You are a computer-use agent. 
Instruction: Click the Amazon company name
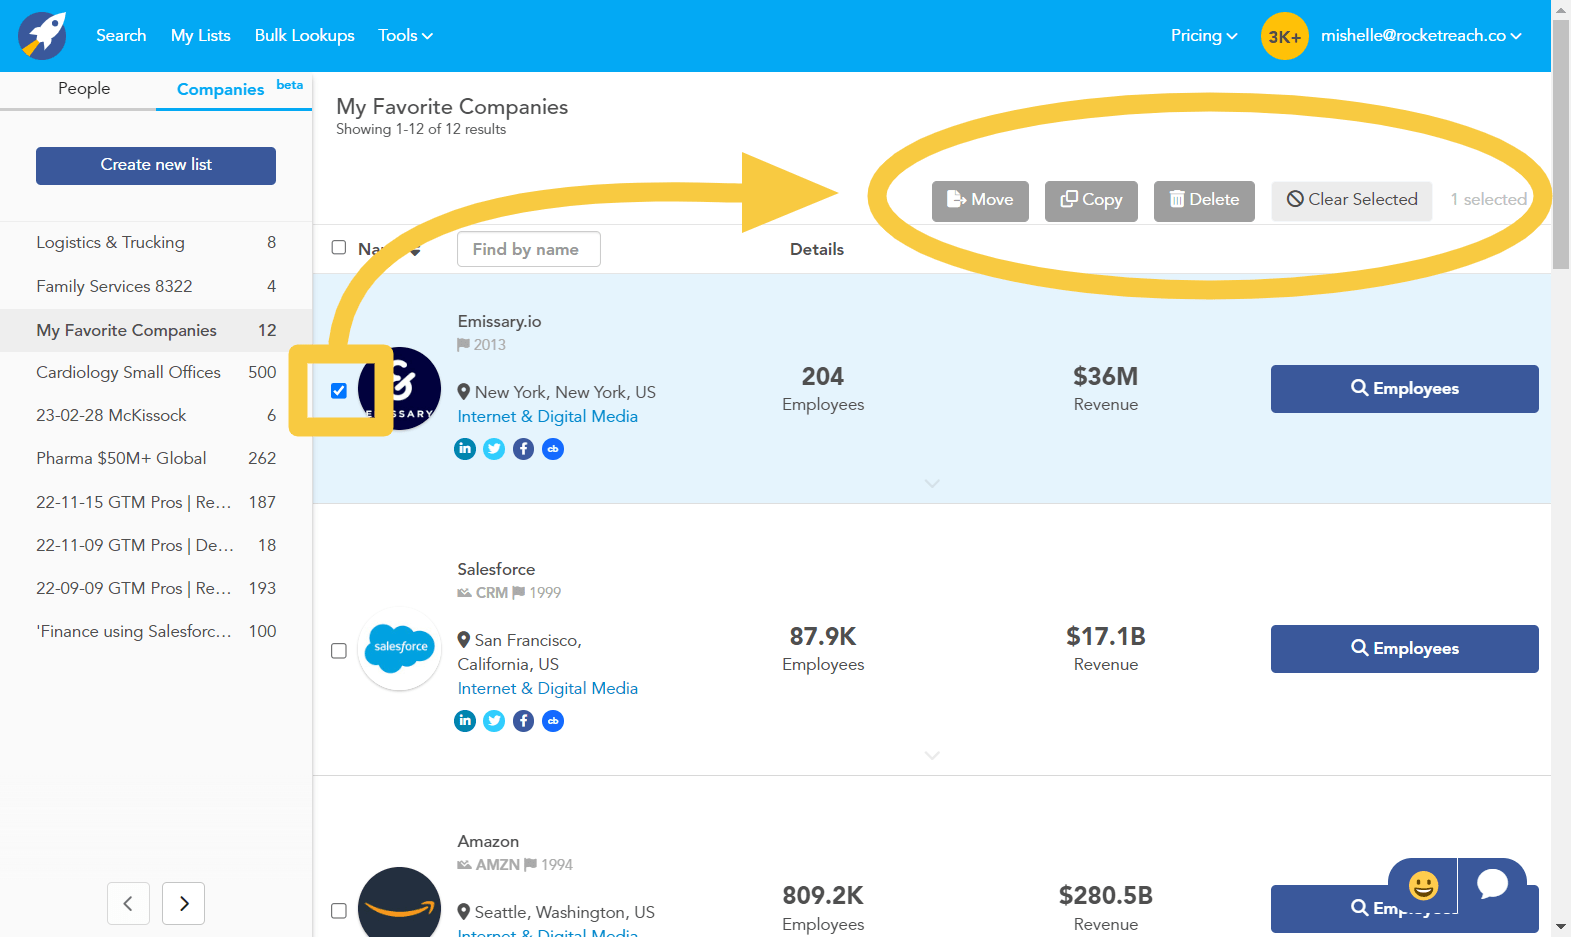(x=488, y=842)
